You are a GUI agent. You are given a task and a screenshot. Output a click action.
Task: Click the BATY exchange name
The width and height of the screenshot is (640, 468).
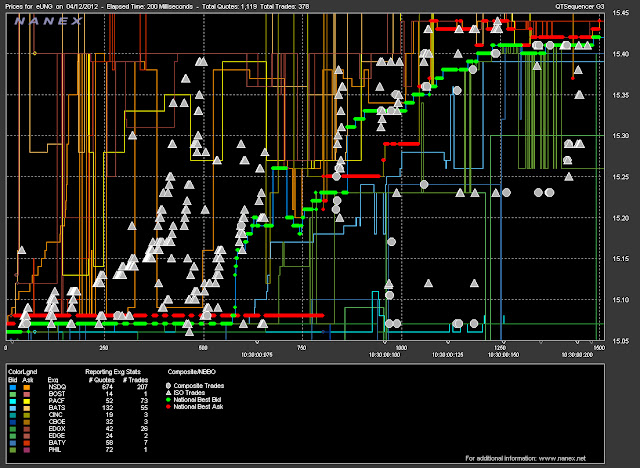pyautogui.click(x=57, y=442)
